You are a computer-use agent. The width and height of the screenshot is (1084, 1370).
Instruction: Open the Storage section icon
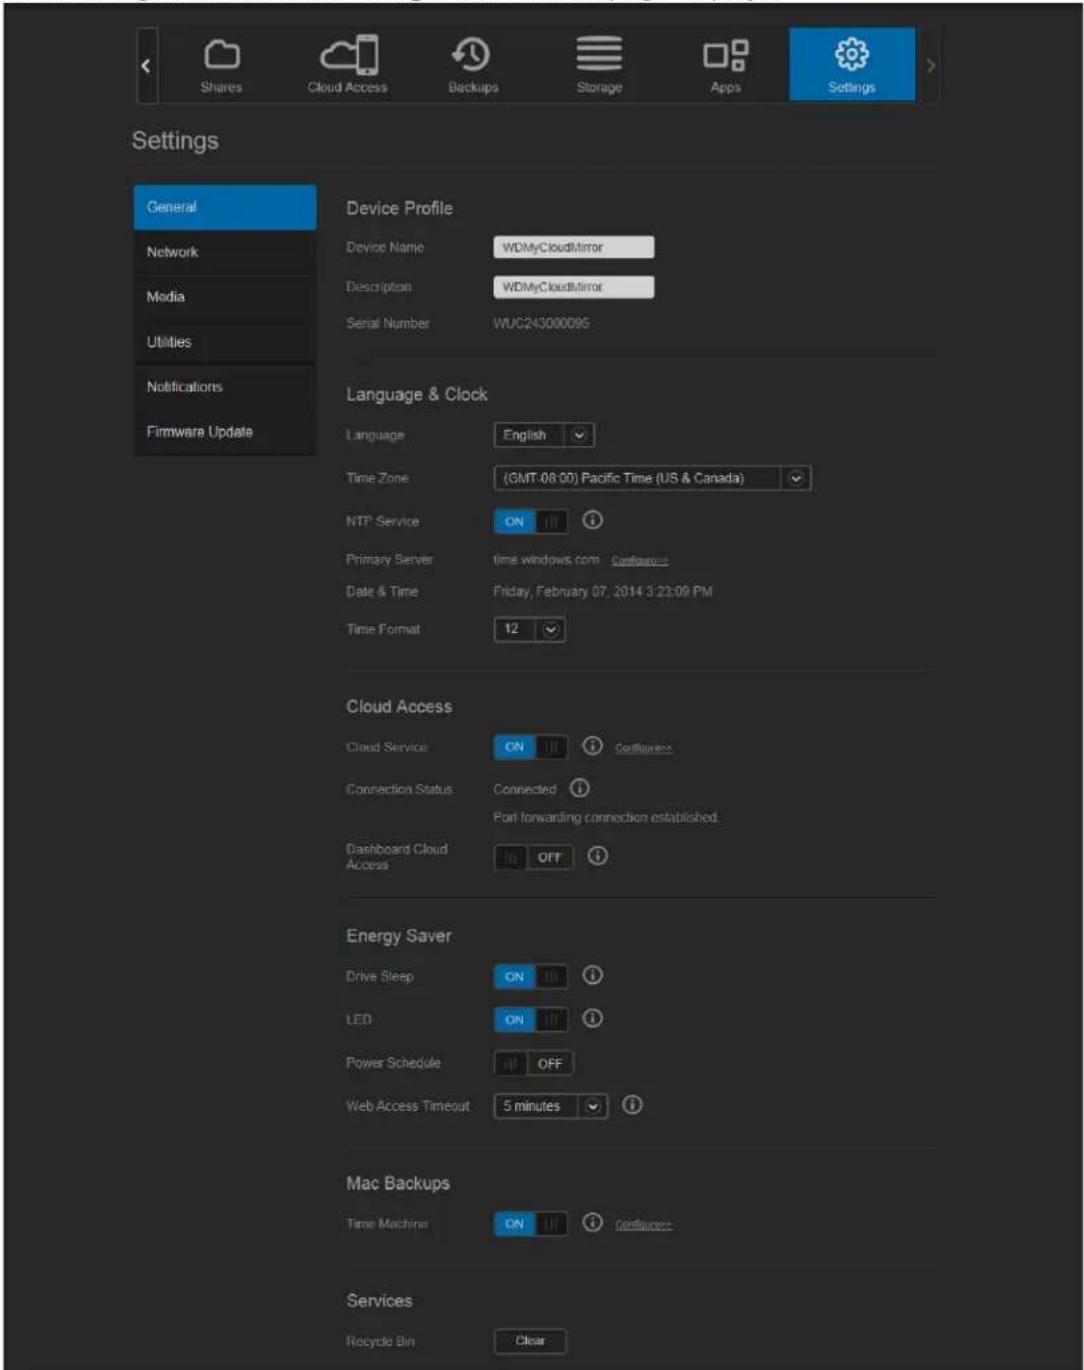pyautogui.click(x=599, y=54)
